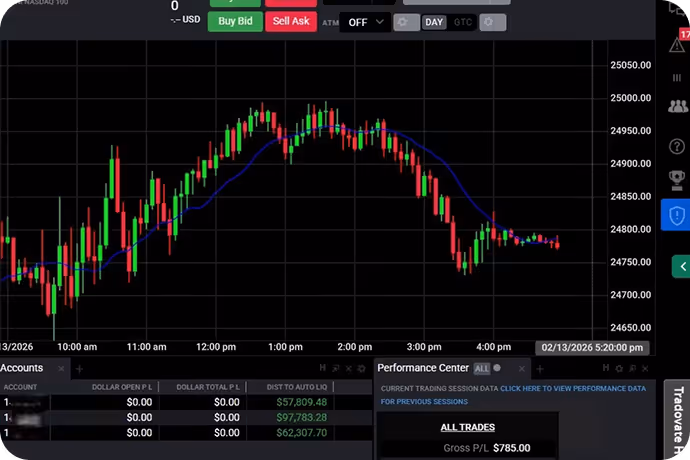The height and width of the screenshot is (460, 690).
Task: Close the Accounts panel with X icon
Action: click(x=349, y=368)
